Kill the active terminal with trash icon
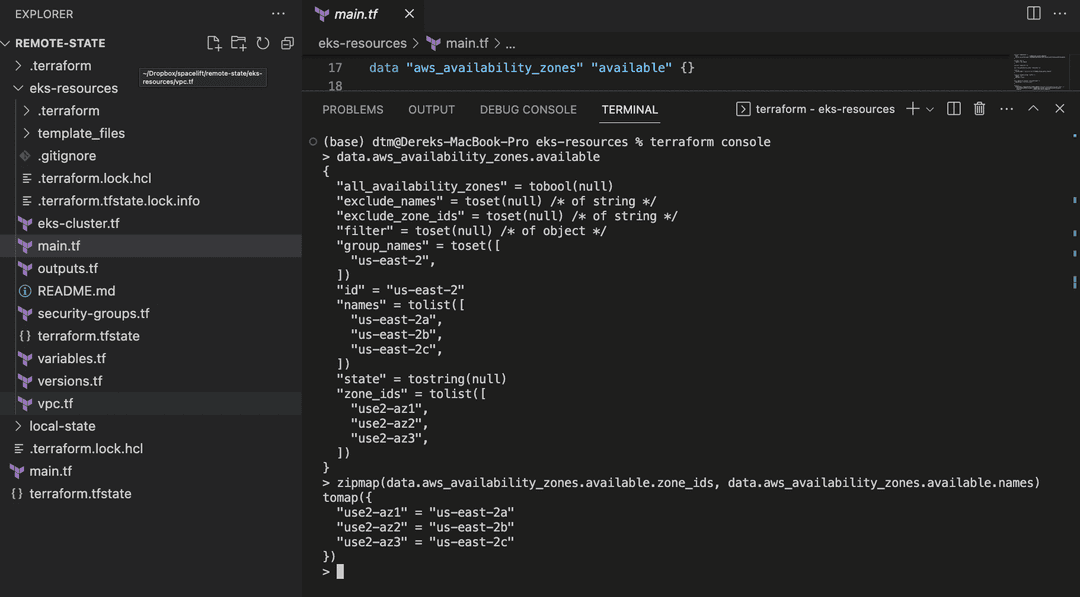Viewport: 1080px width, 597px height. tap(979, 108)
